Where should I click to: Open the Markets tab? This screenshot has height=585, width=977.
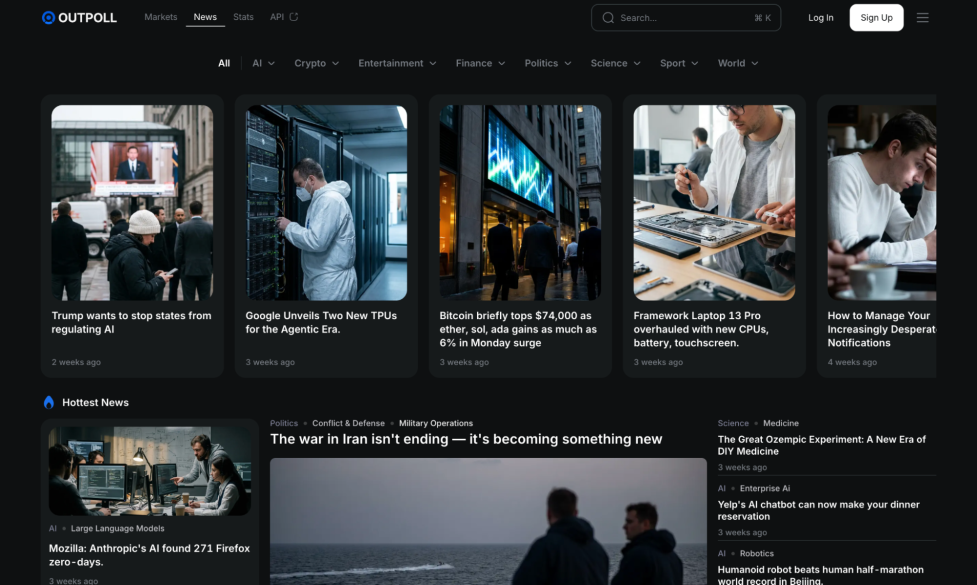pyautogui.click(x=161, y=17)
